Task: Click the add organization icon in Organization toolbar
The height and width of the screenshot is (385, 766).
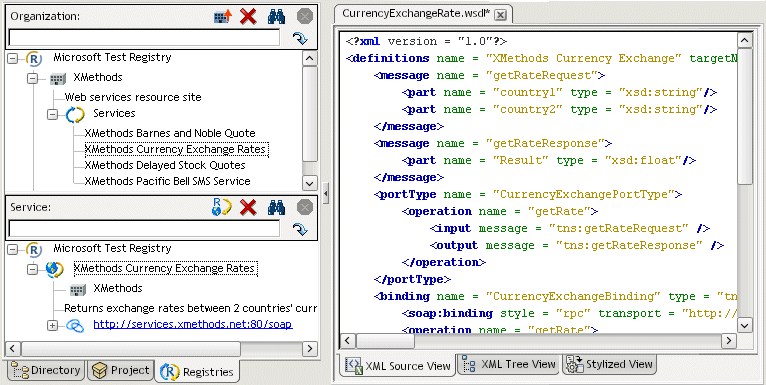Action: 223,17
